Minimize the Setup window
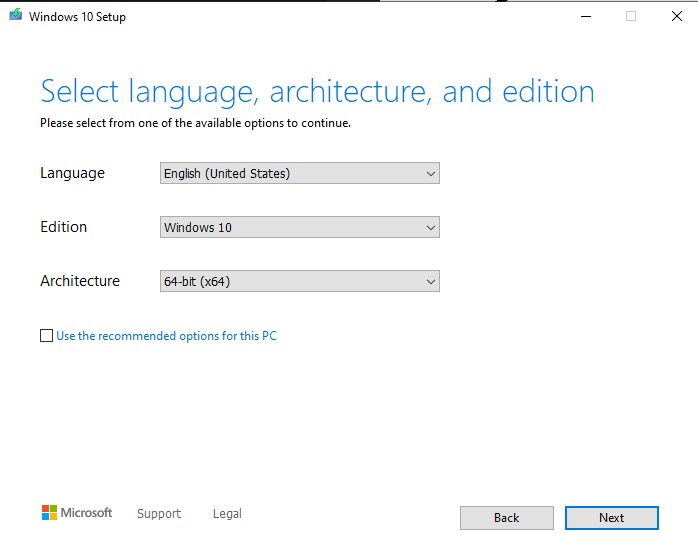The image size is (698, 551). click(x=584, y=16)
